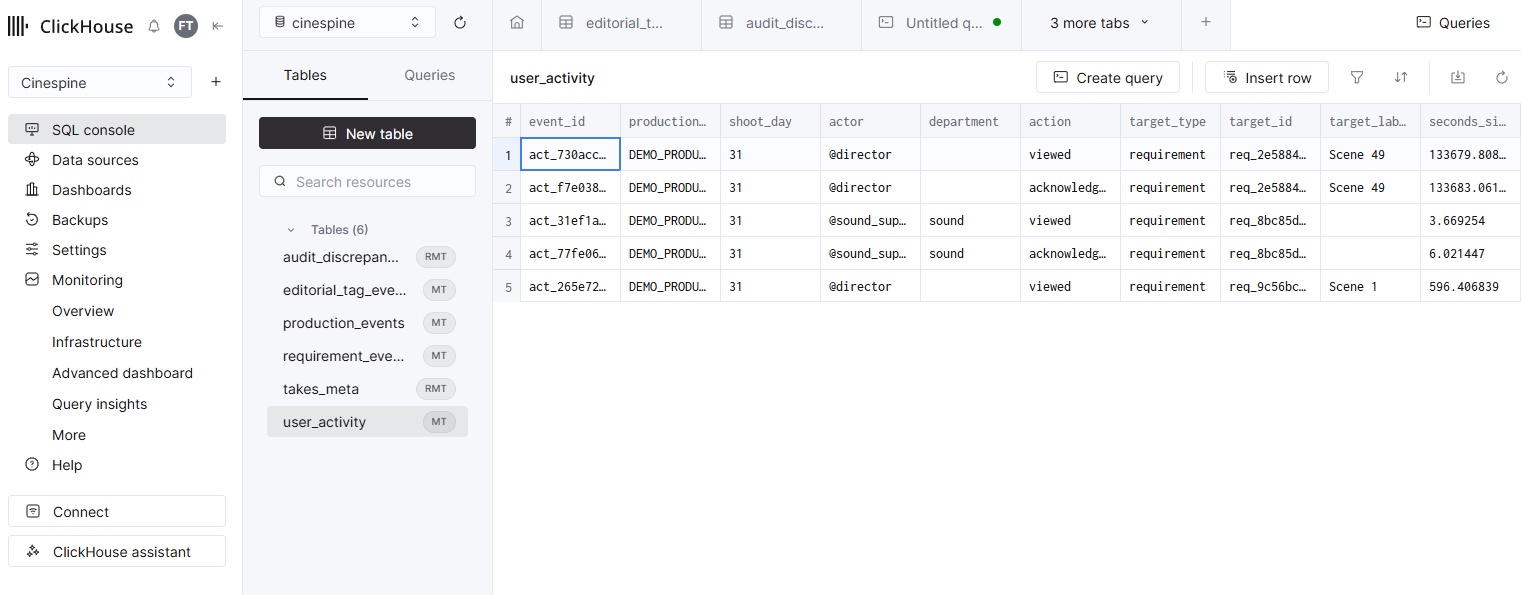The image size is (1521, 595).
Task: Click the department column header
Action: point(970,121)
